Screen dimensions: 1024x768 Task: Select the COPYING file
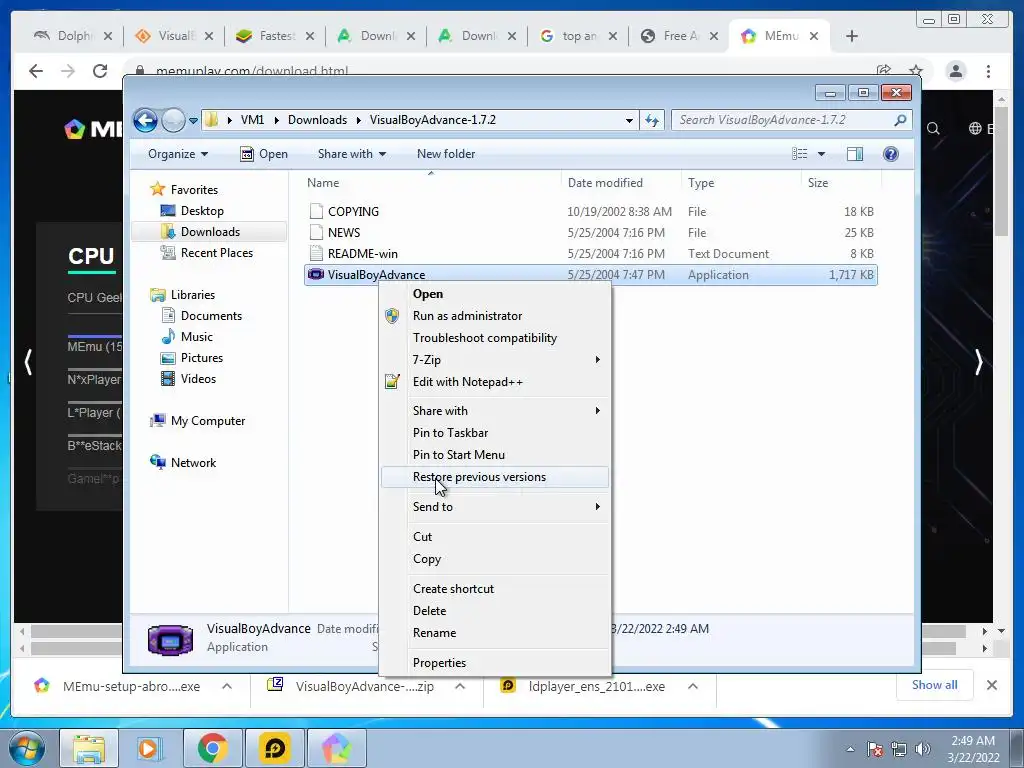[353, 212]
